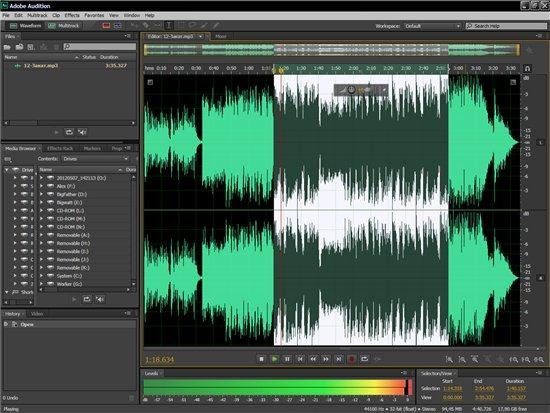Viewport: 550px width, 413px height.
Task: Click the HUD volume knob over the waveform
Action: 351,90
